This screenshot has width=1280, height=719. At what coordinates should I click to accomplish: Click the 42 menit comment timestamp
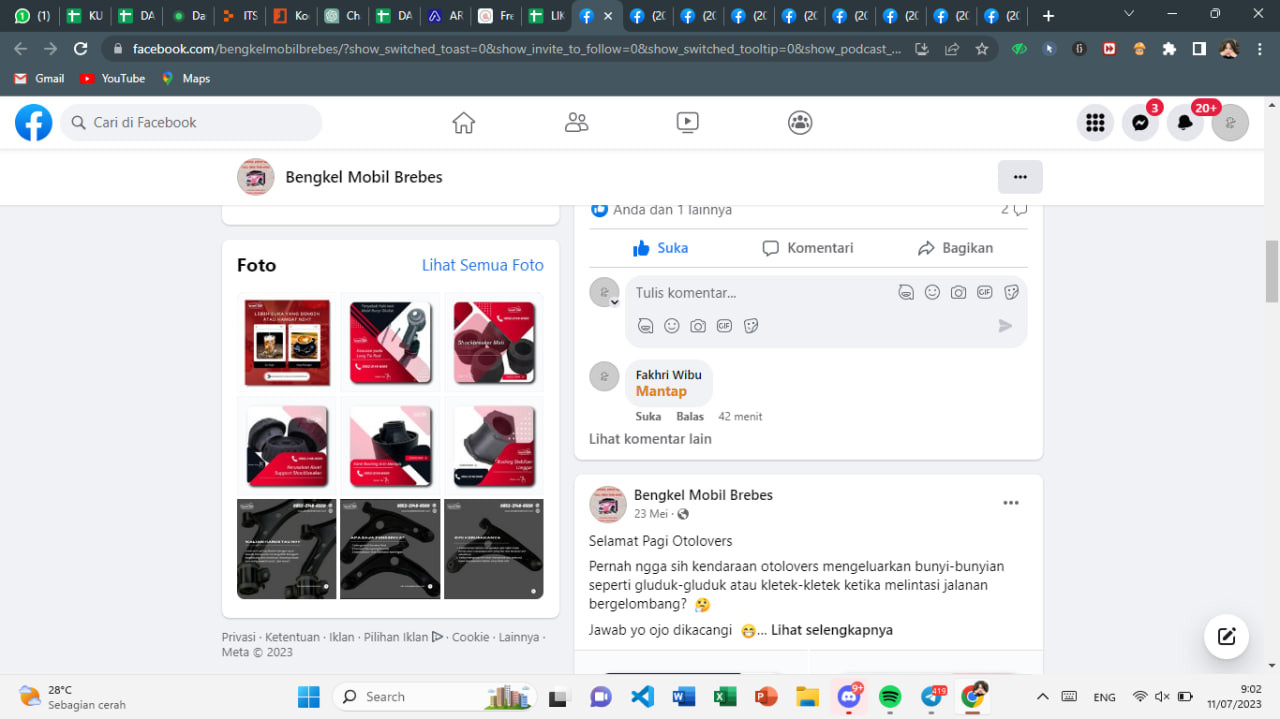740,416
